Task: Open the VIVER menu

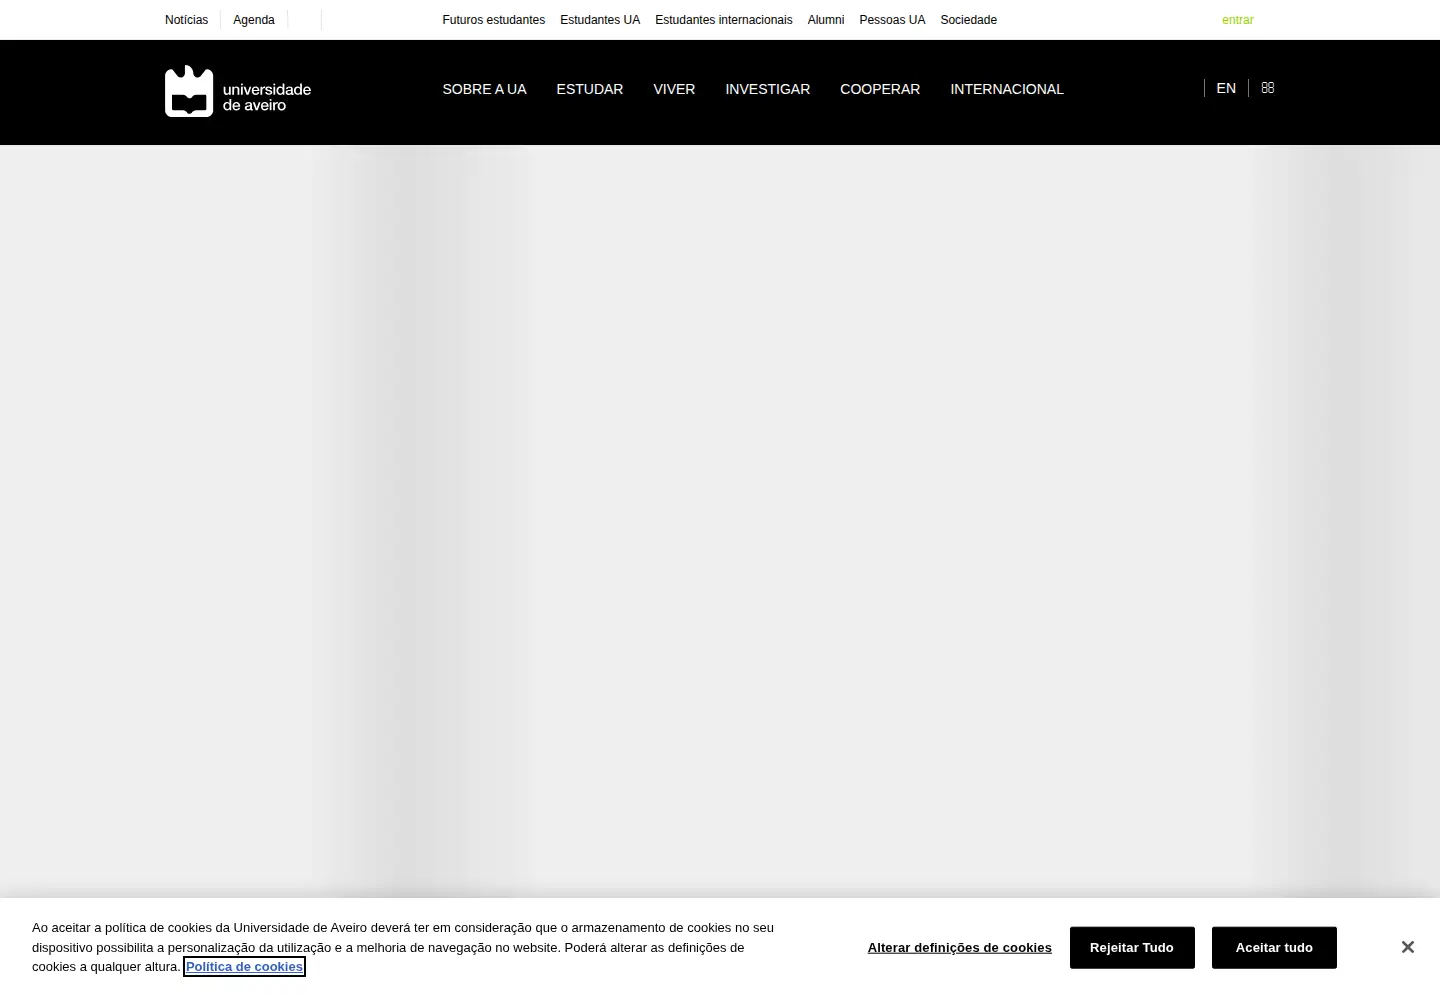Action: (x=674, y=89)
